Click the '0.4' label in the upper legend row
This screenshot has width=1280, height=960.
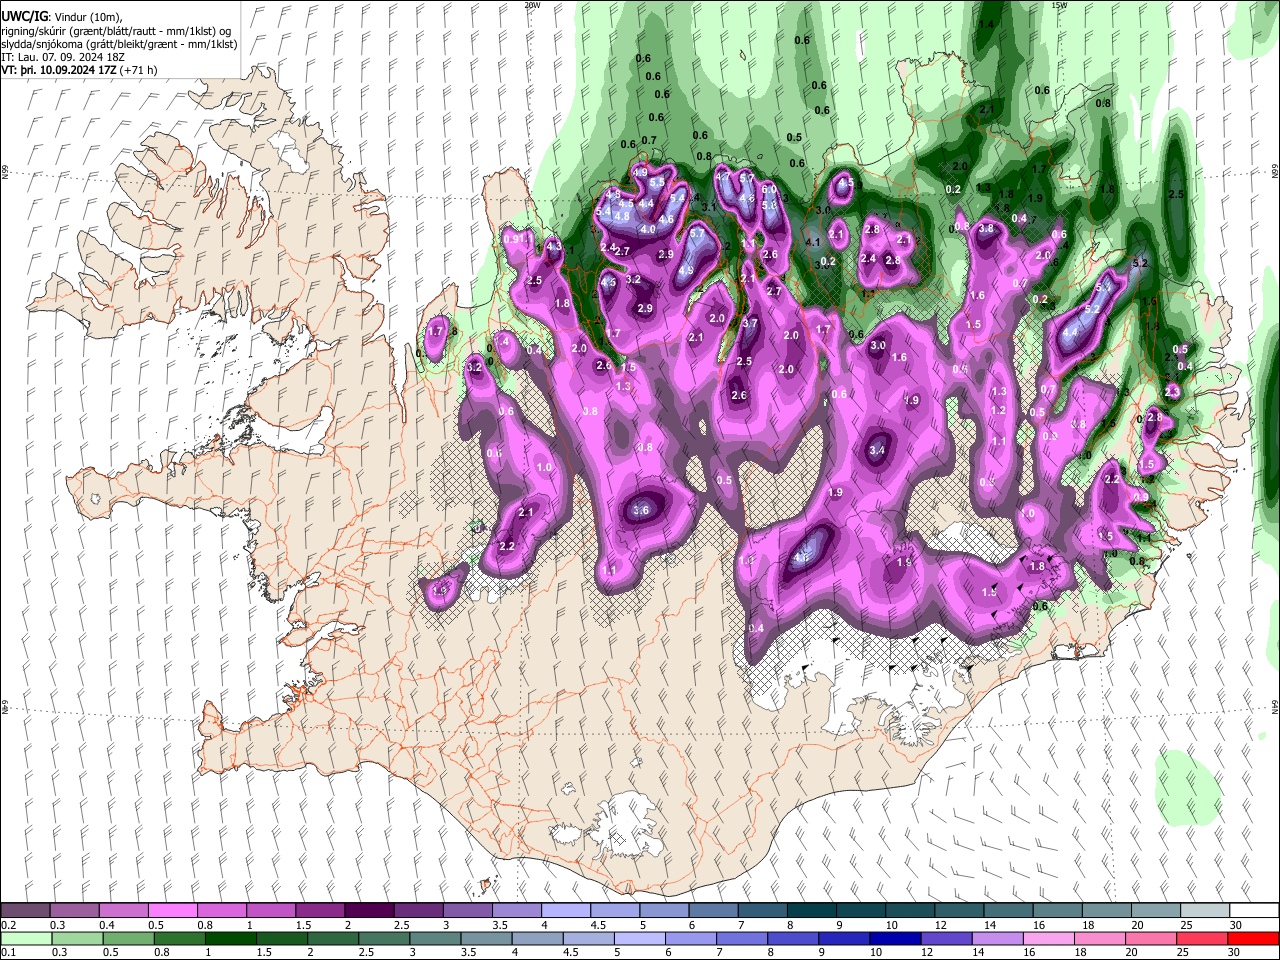coord(106,925)
